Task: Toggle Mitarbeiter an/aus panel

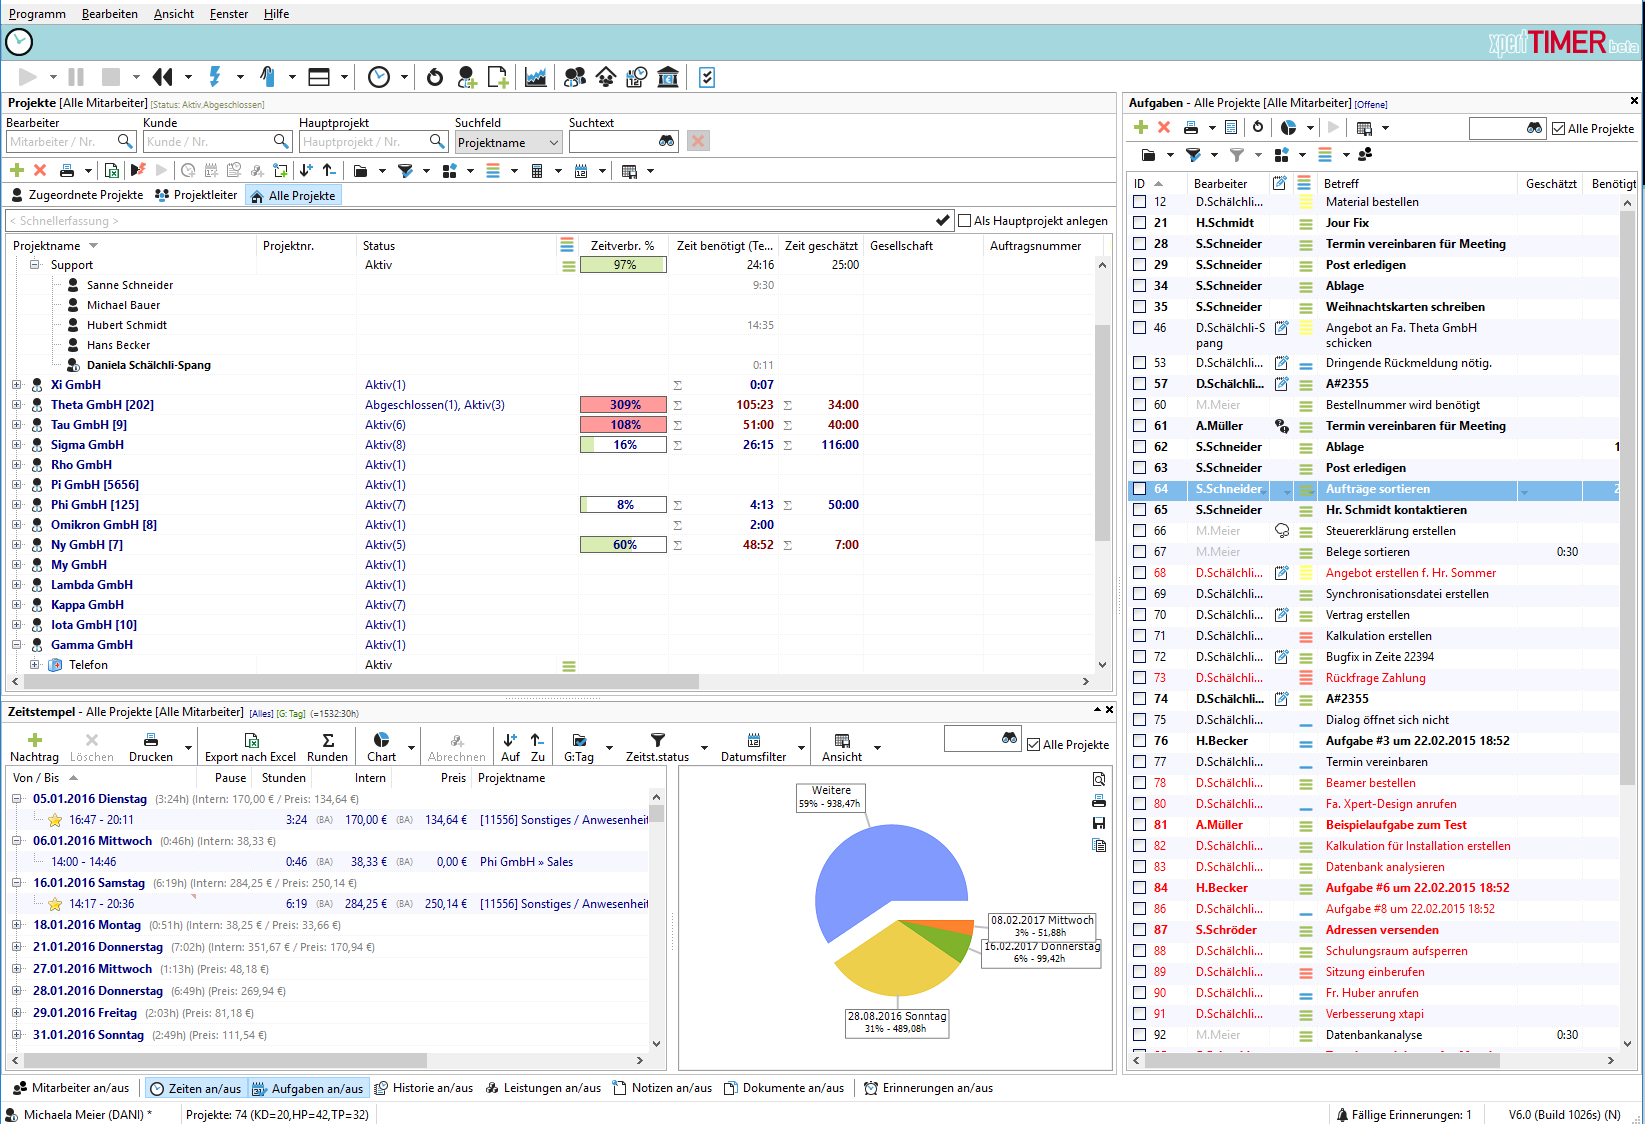Action: pos(71,1088)
